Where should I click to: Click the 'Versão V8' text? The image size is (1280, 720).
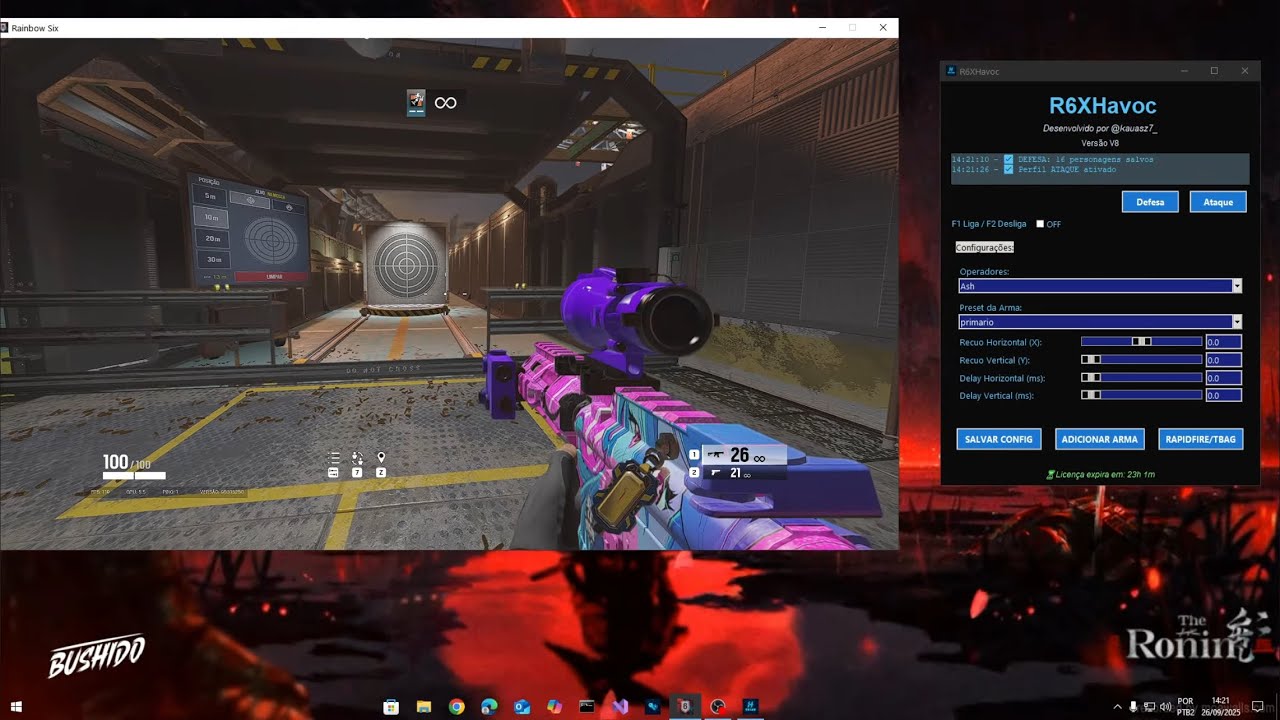1100,144
